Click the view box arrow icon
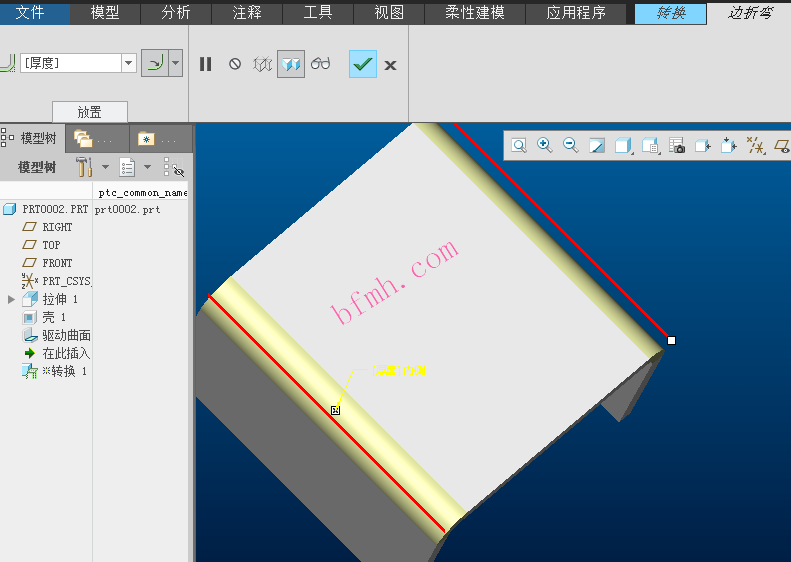The image size is (791, 562). click(703, 146)
